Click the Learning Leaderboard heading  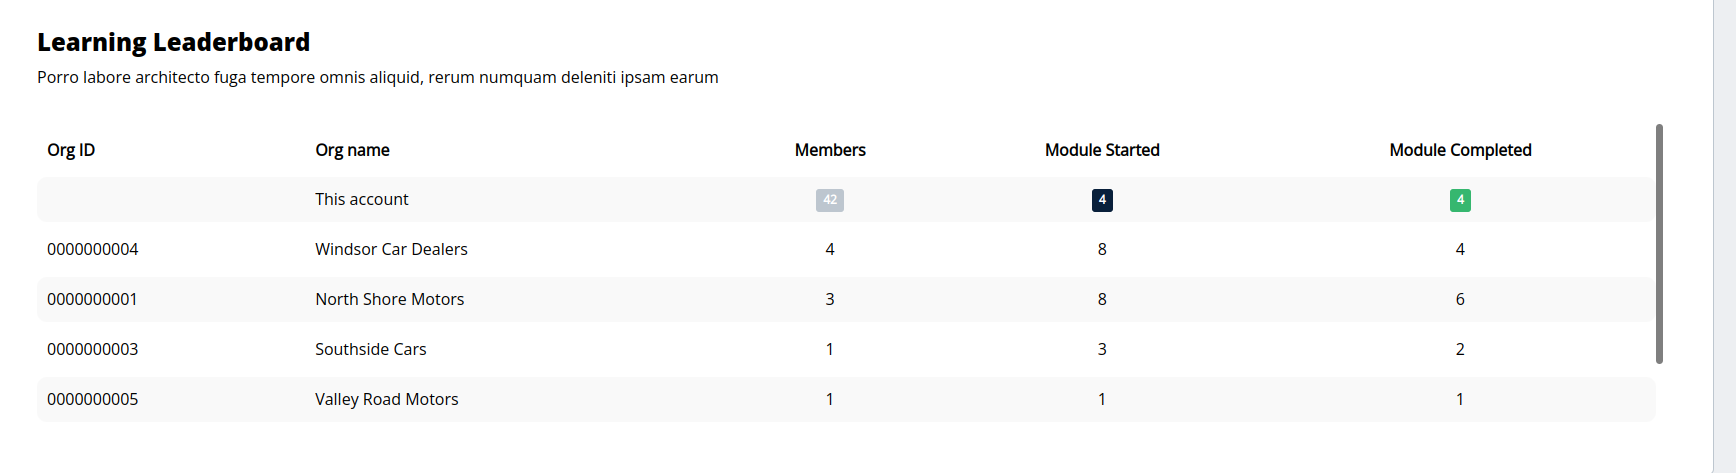click(174, 42)
